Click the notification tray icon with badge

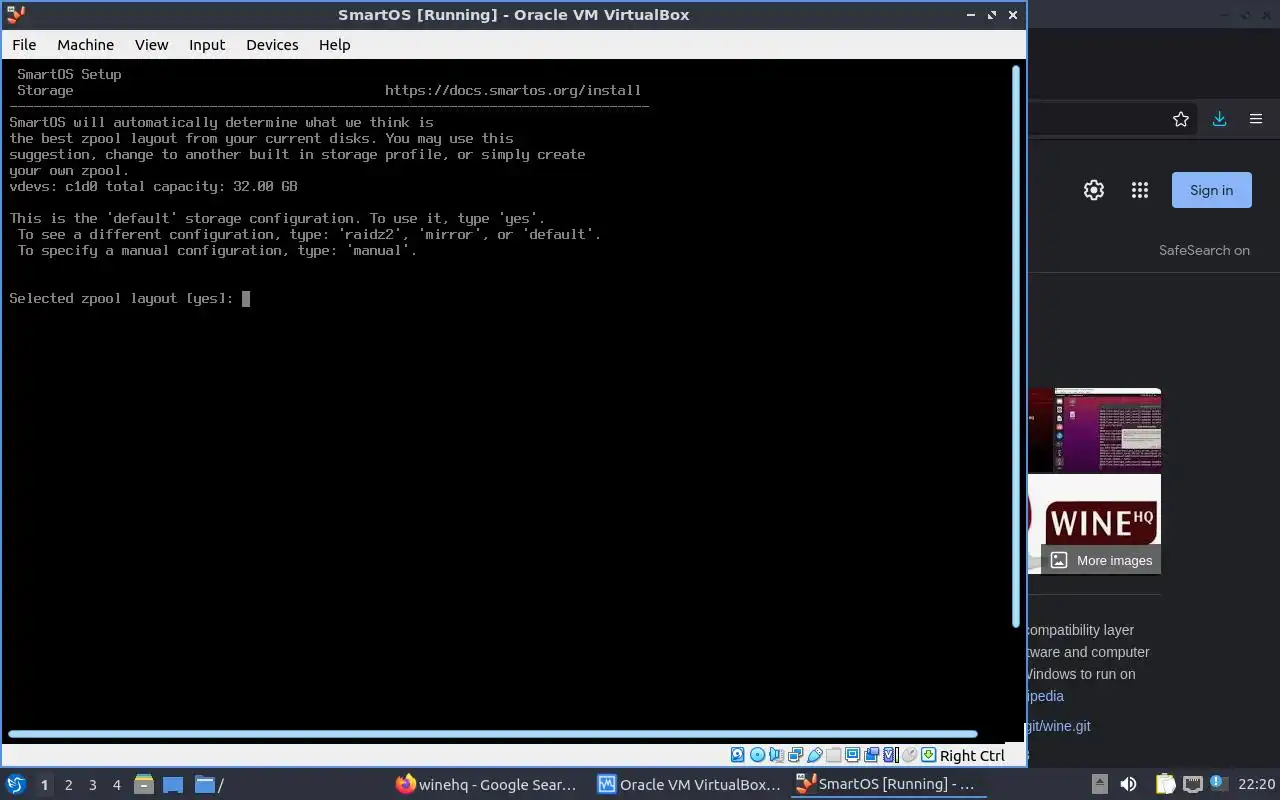tap(1218, 784)
